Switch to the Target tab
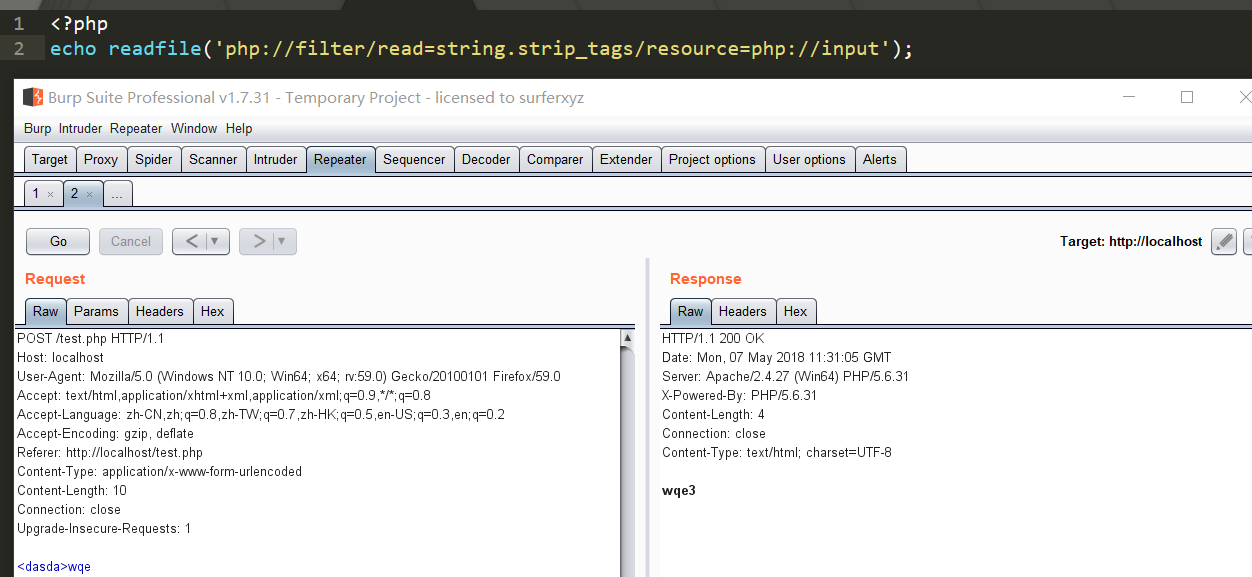Screen dimensions: 1252x577 (x=50, y=159)
